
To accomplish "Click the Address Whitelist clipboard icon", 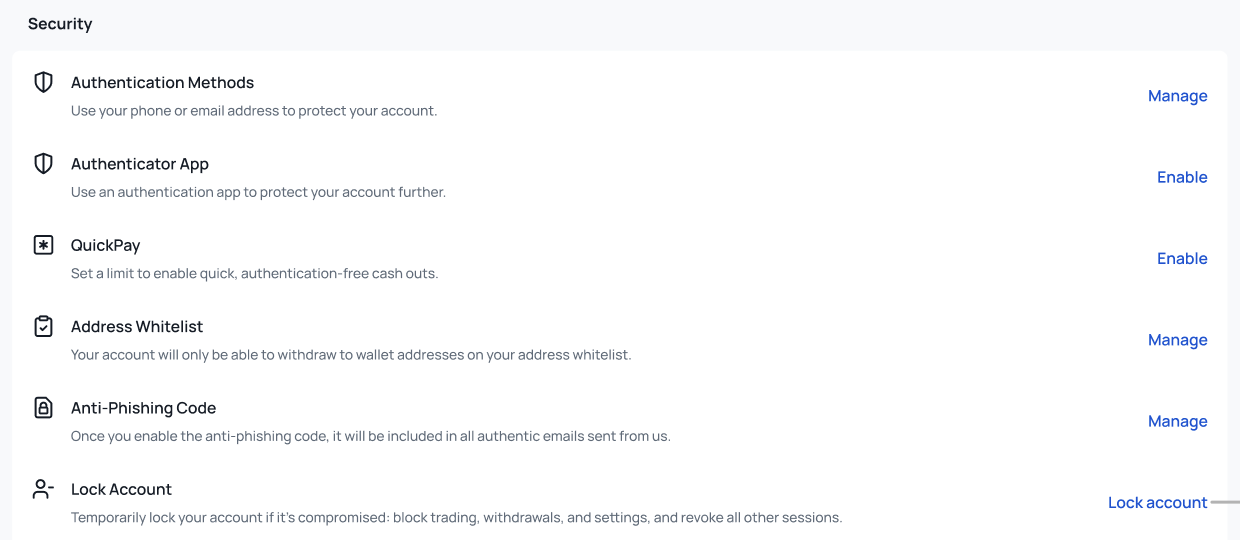I will point(43,326).
